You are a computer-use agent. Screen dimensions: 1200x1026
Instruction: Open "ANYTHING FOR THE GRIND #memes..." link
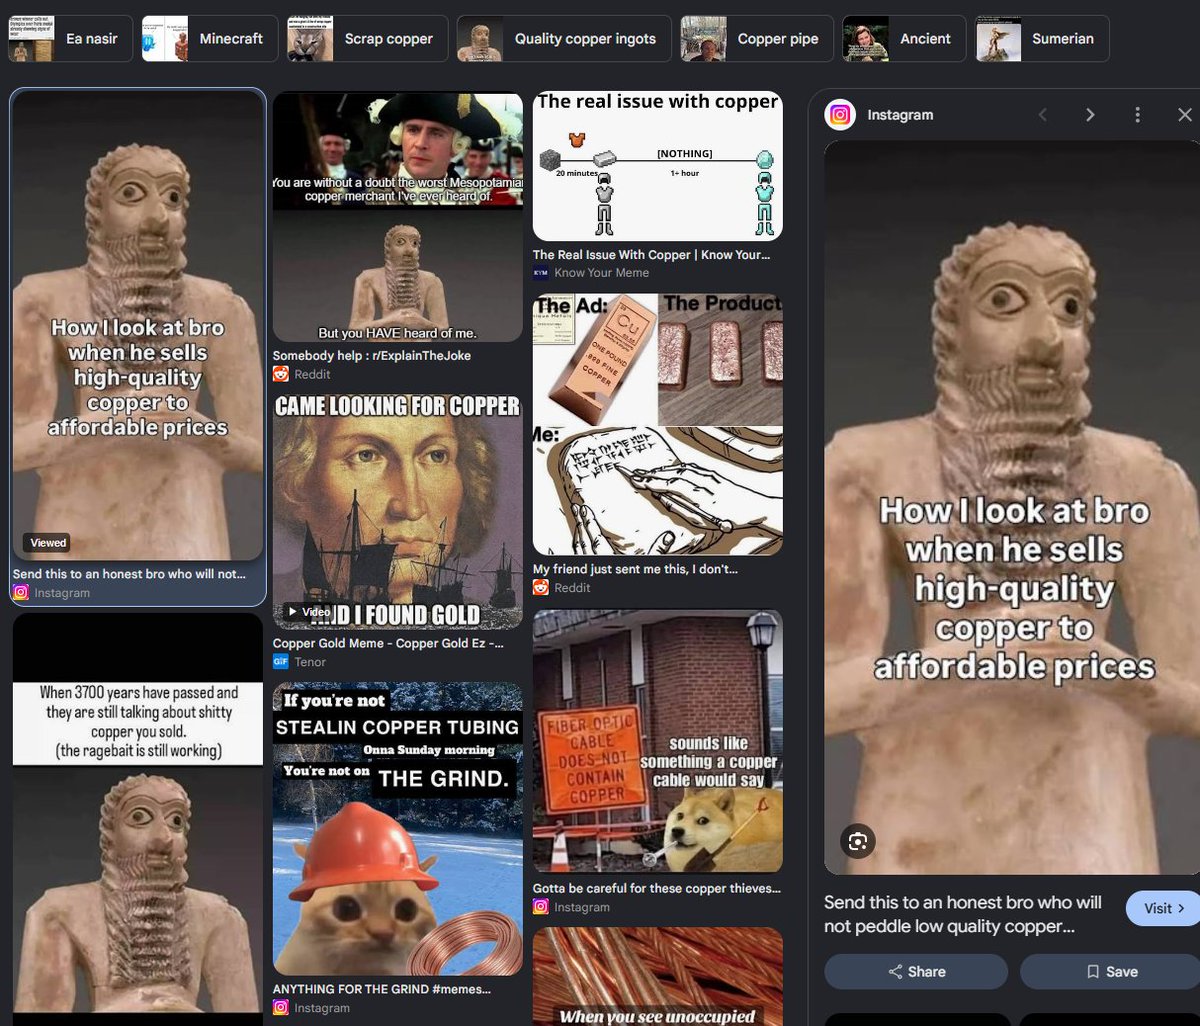click(382, 989)
